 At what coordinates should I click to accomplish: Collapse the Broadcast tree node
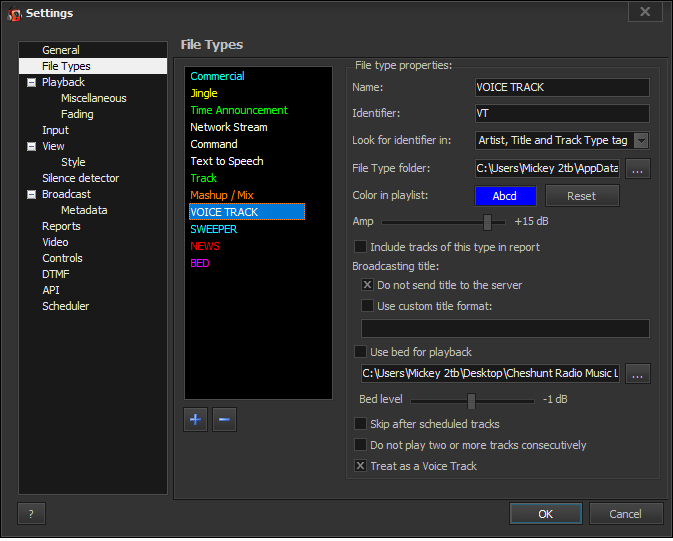point(31,195)
